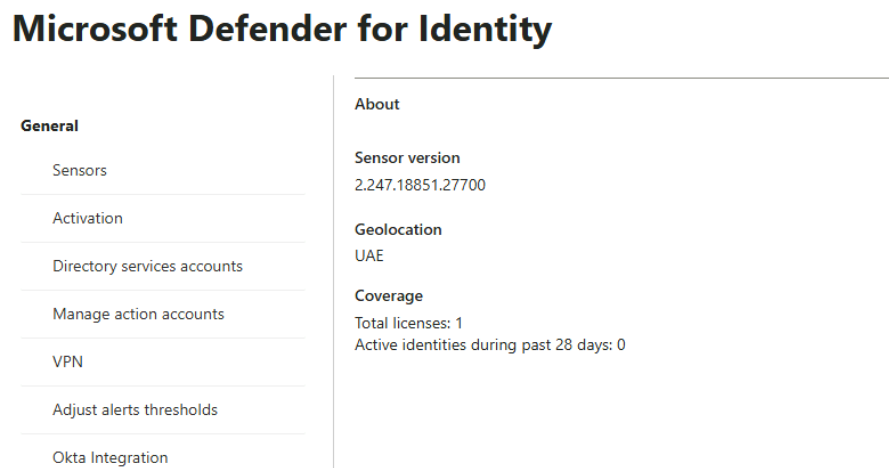
Task: Click the horizontal line above About
Action: 620,77
